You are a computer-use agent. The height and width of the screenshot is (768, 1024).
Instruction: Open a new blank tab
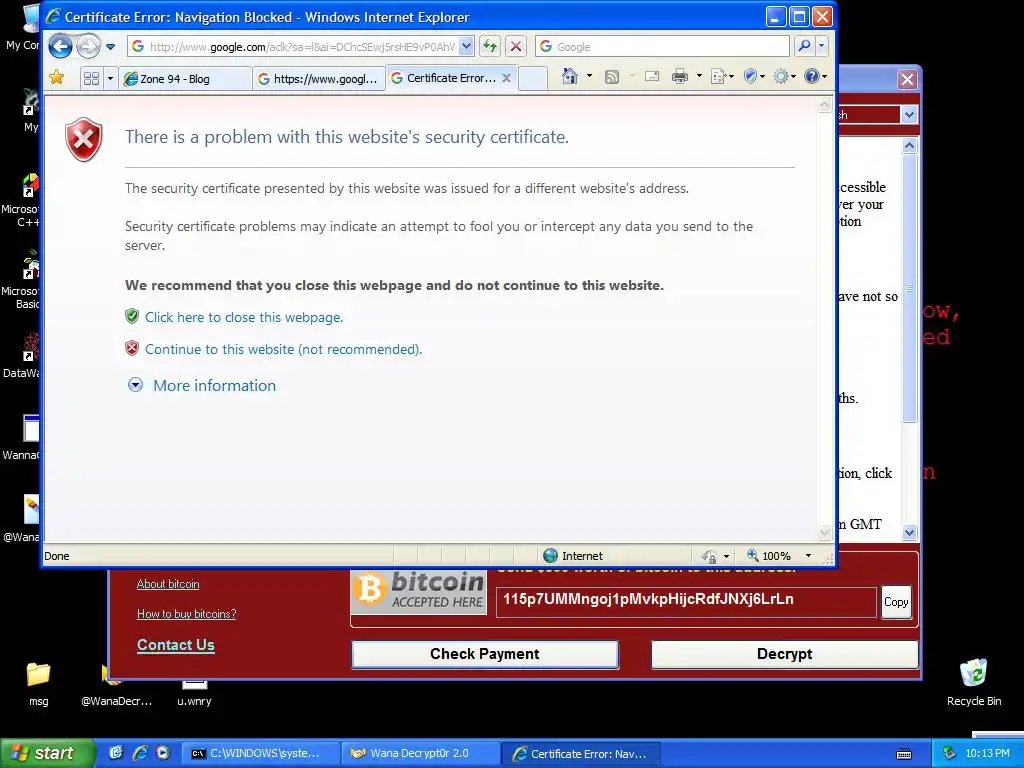pyautogui.click(x=533, y=78)
